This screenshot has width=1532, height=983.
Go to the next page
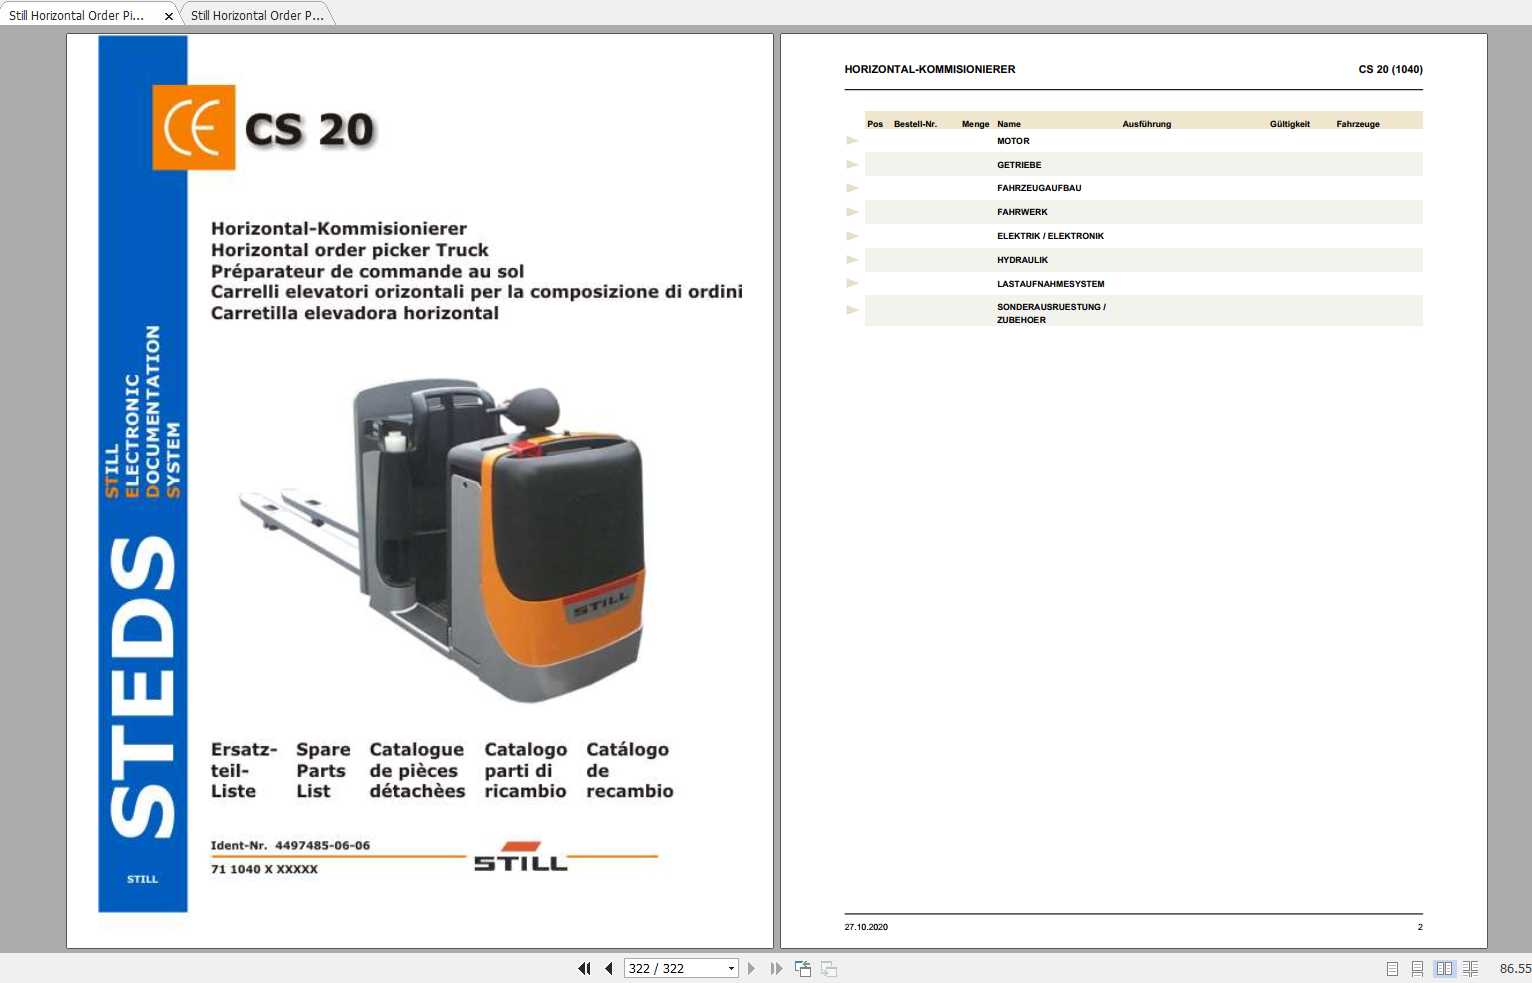pyautogui.click(x=751, y=968)
